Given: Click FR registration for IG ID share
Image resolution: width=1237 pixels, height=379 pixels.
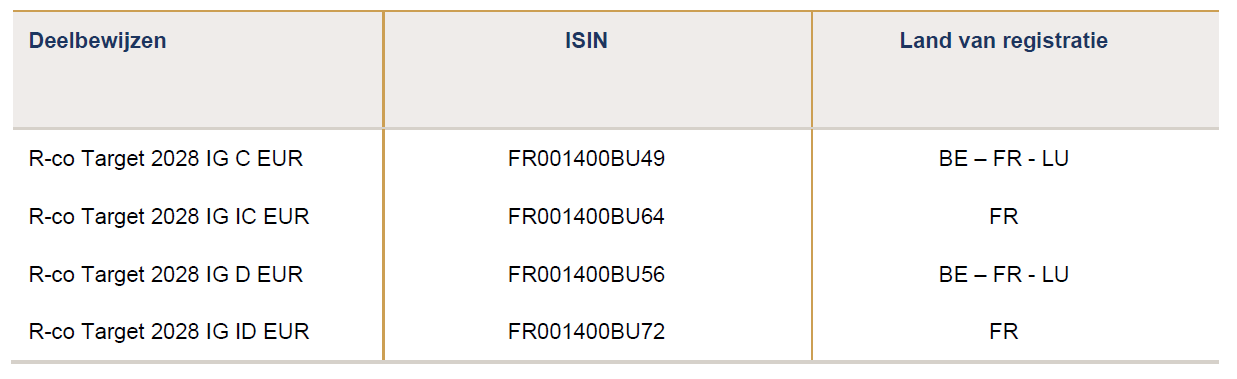Looking at the screenshot, I should click(1003, 332).
